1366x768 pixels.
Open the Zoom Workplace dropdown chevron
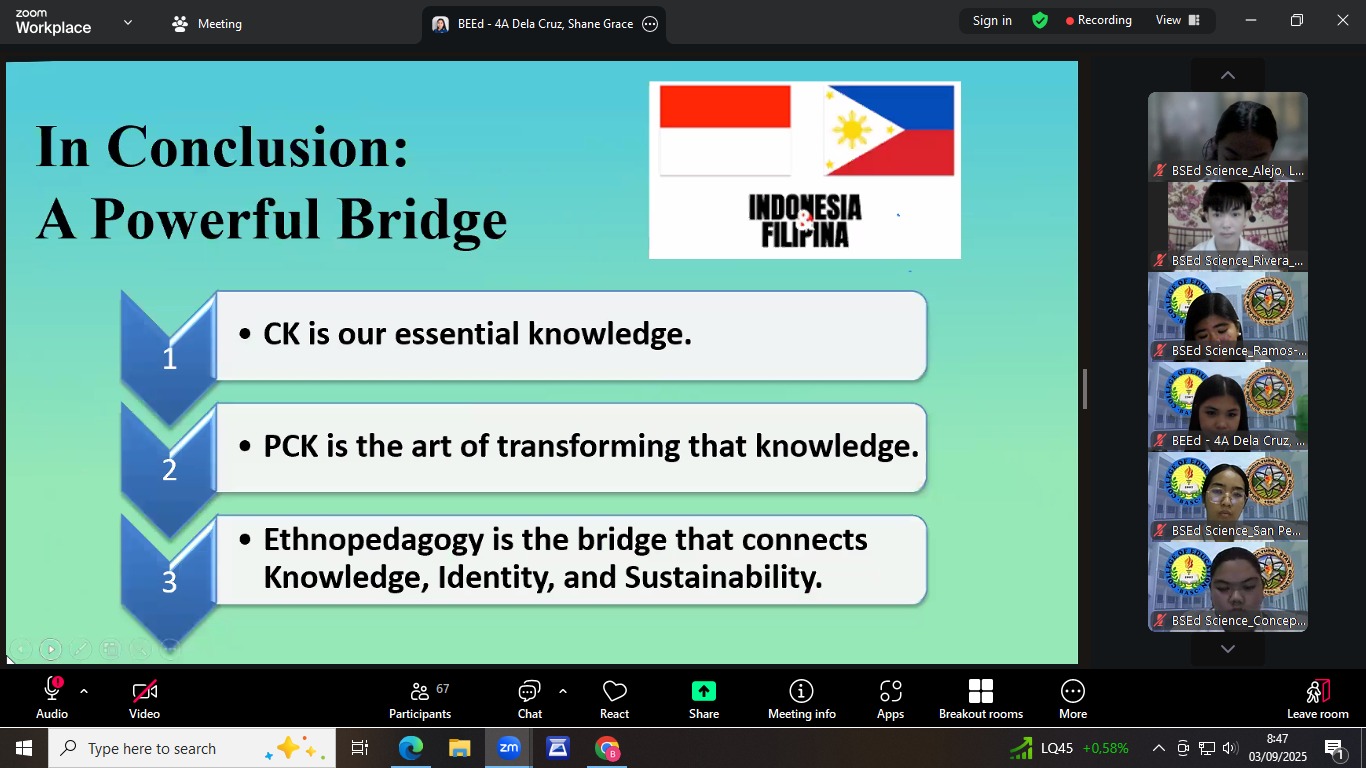tap(127, 22)
